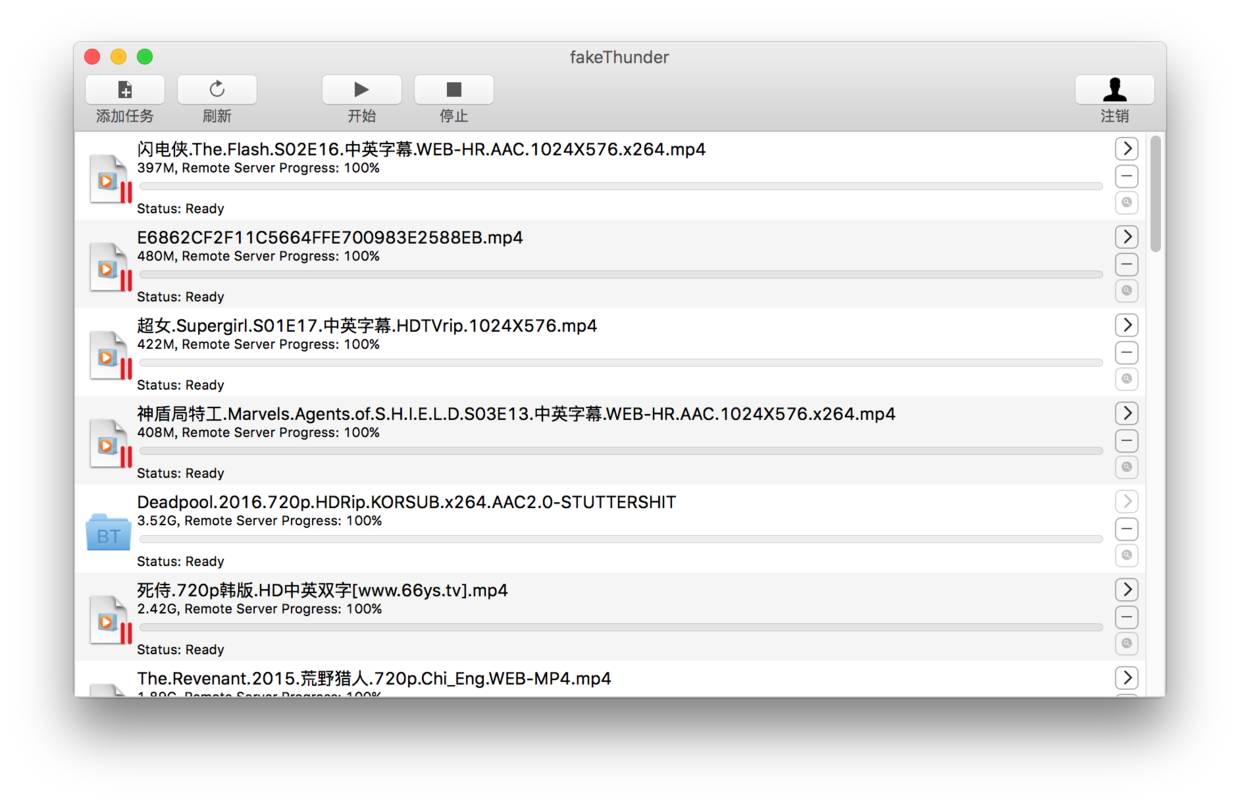Select the title 超女.Supergirl.S01E17.中英字幕.HDTVrip.1024X576.mp4
The image size is (1240, 803).
point(367,325)
